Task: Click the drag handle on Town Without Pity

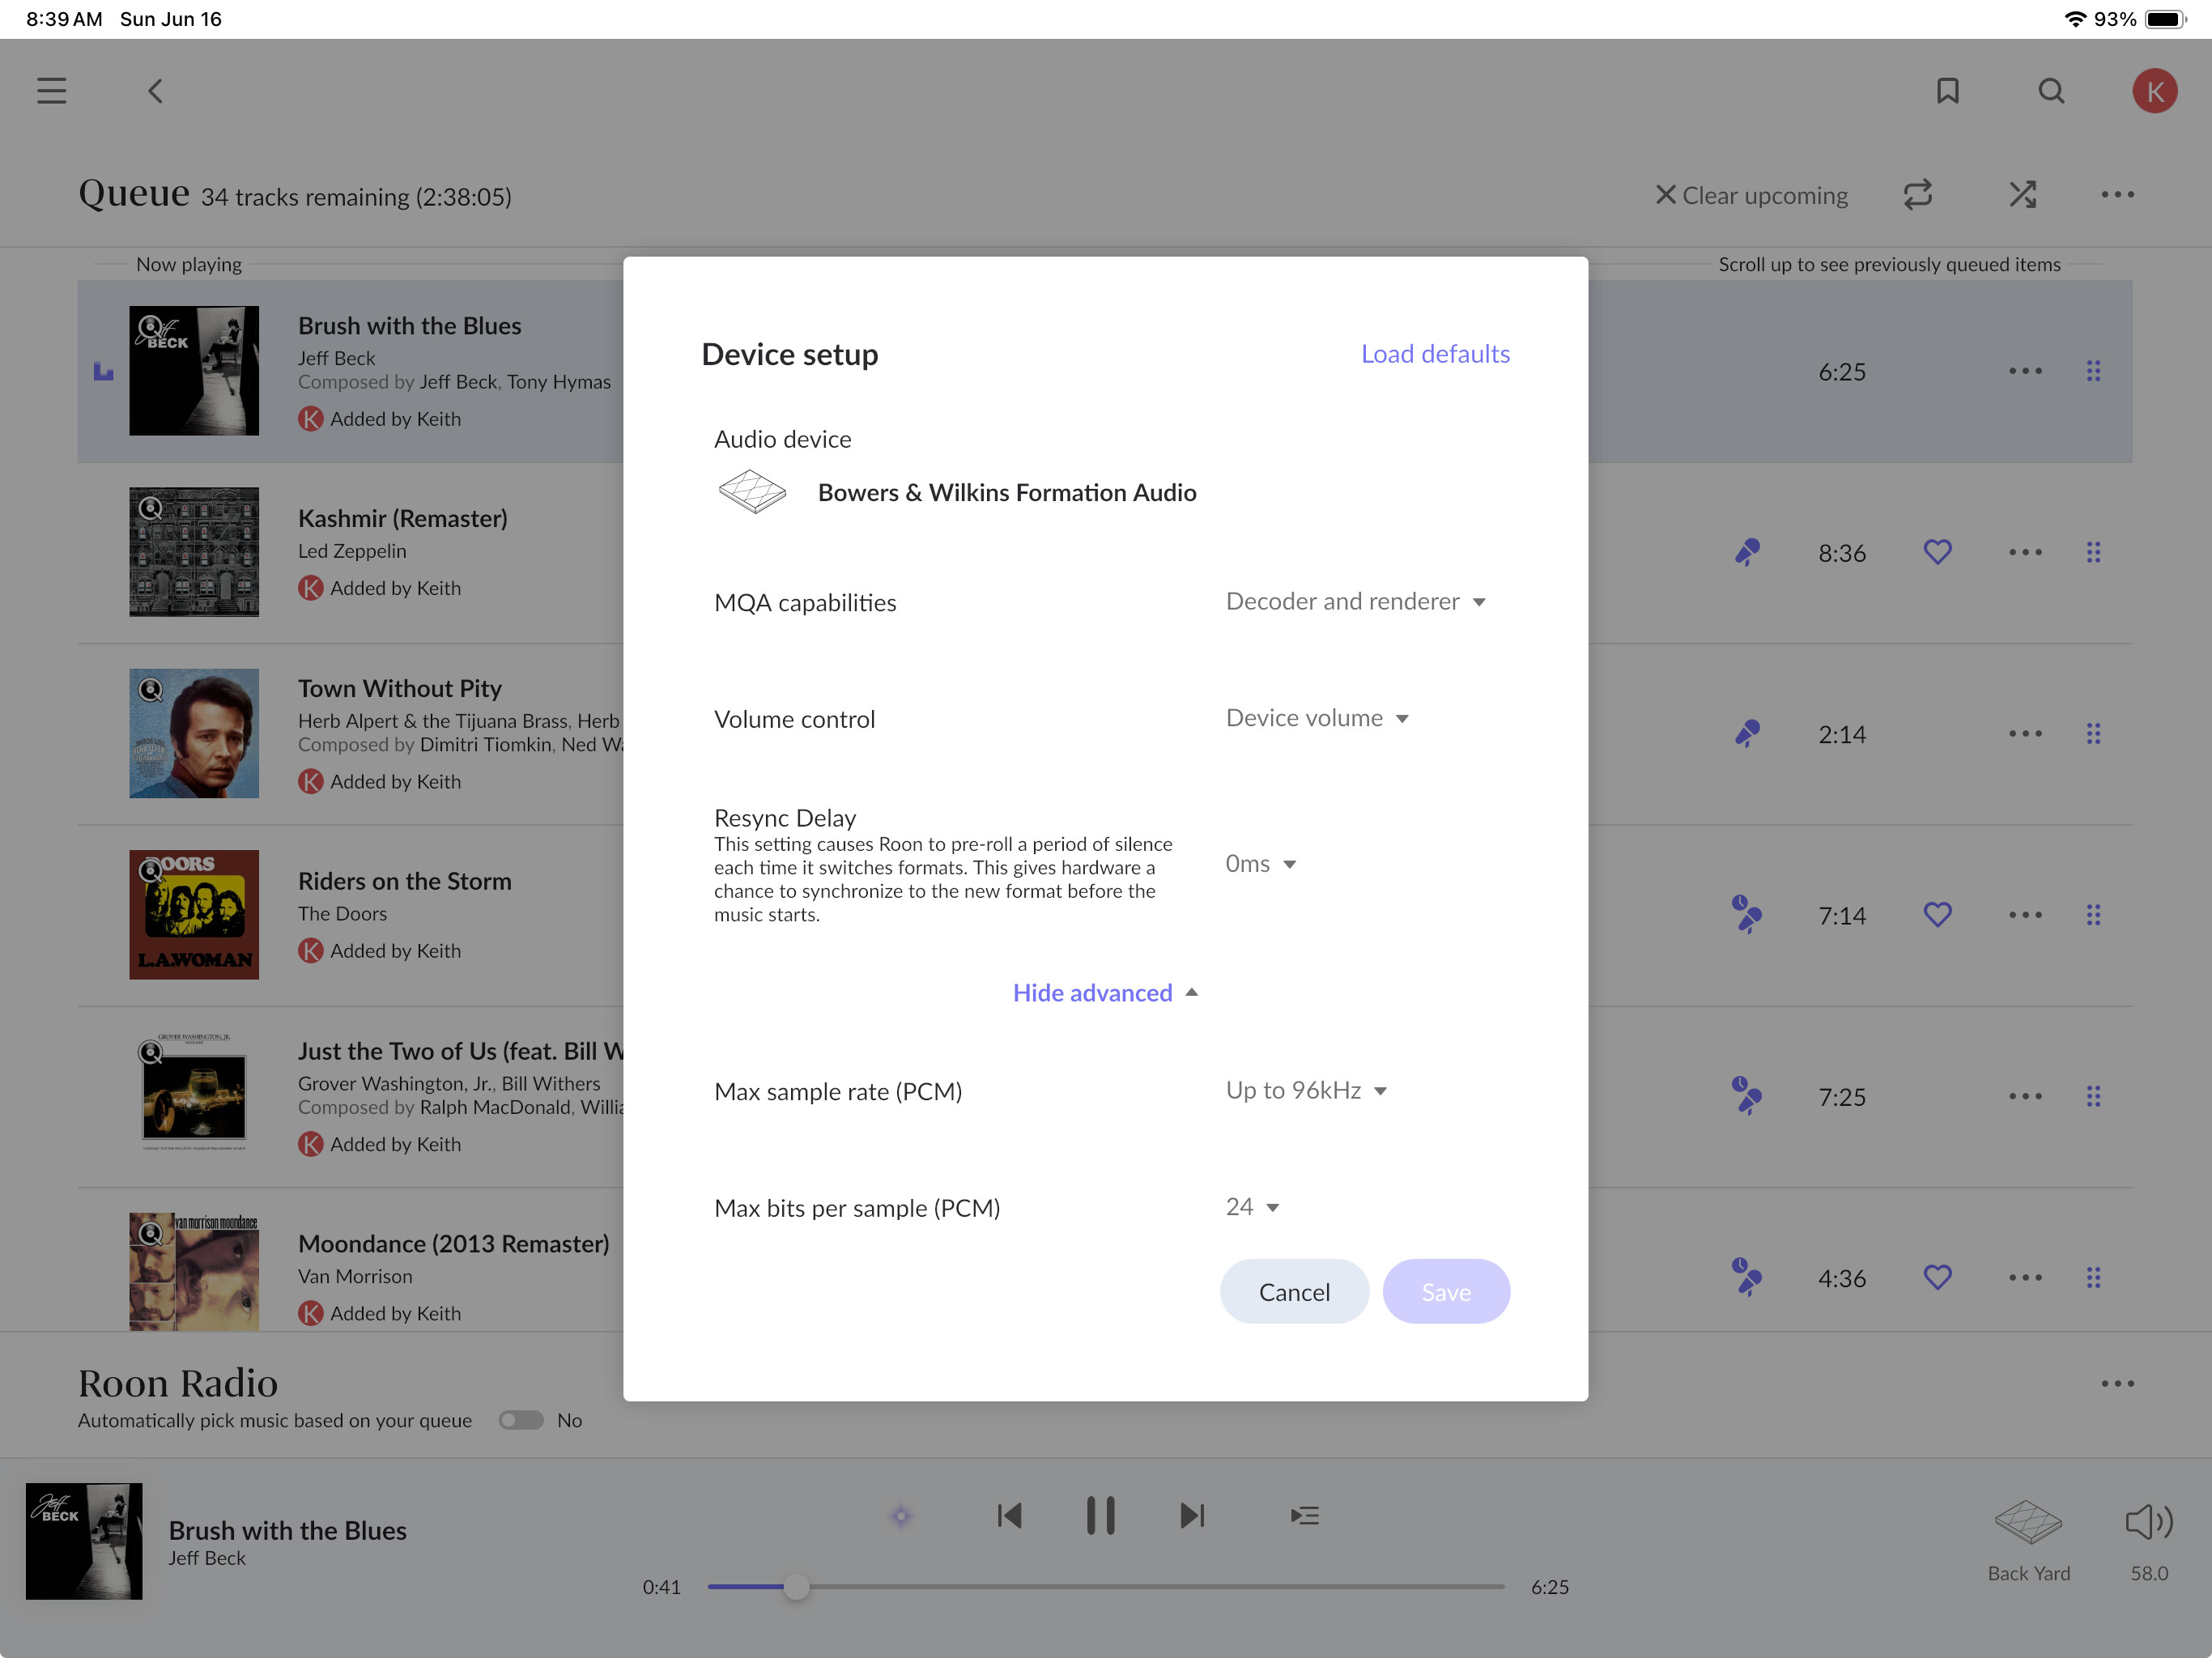Action: (2093, 733)
